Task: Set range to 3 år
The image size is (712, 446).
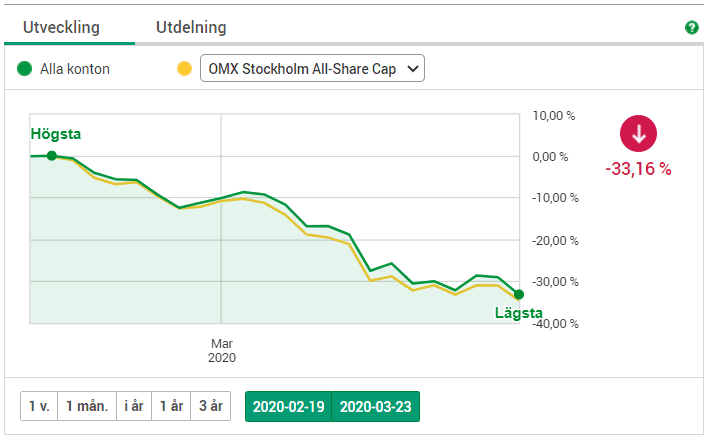Action: click(210, 407)
